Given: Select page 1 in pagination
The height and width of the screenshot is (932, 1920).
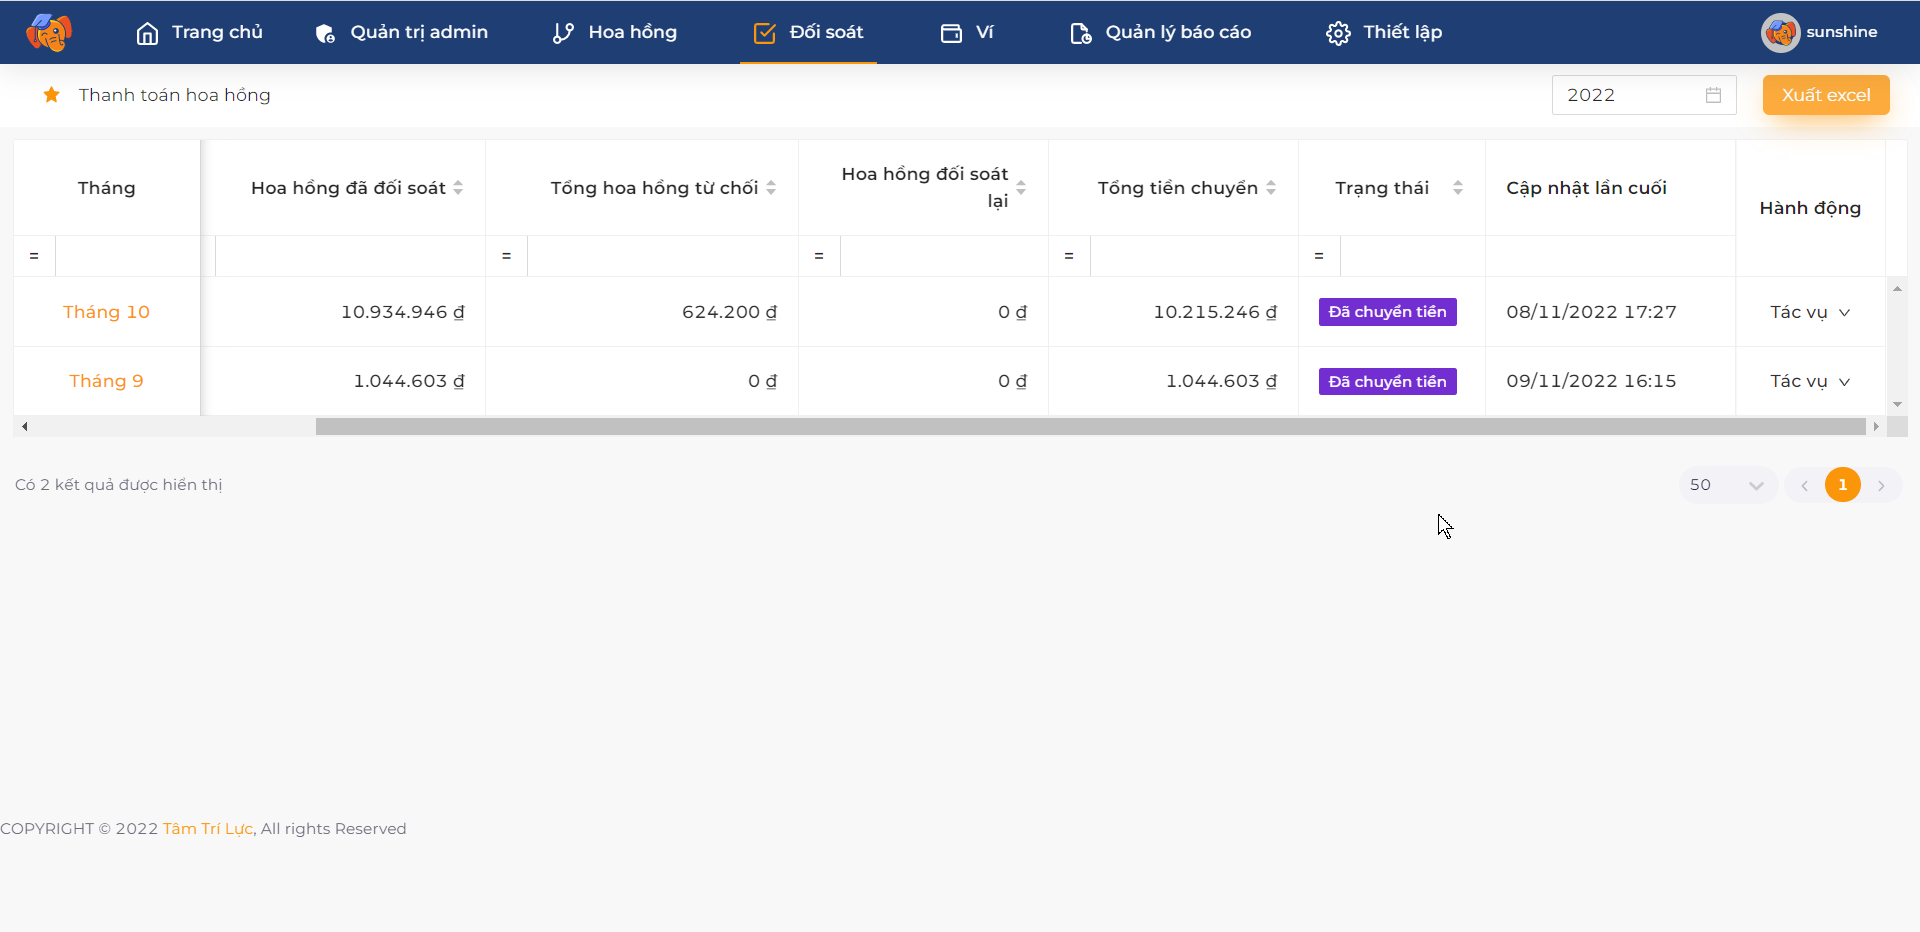Looking at the screenshot, I should click(1843, 485).
